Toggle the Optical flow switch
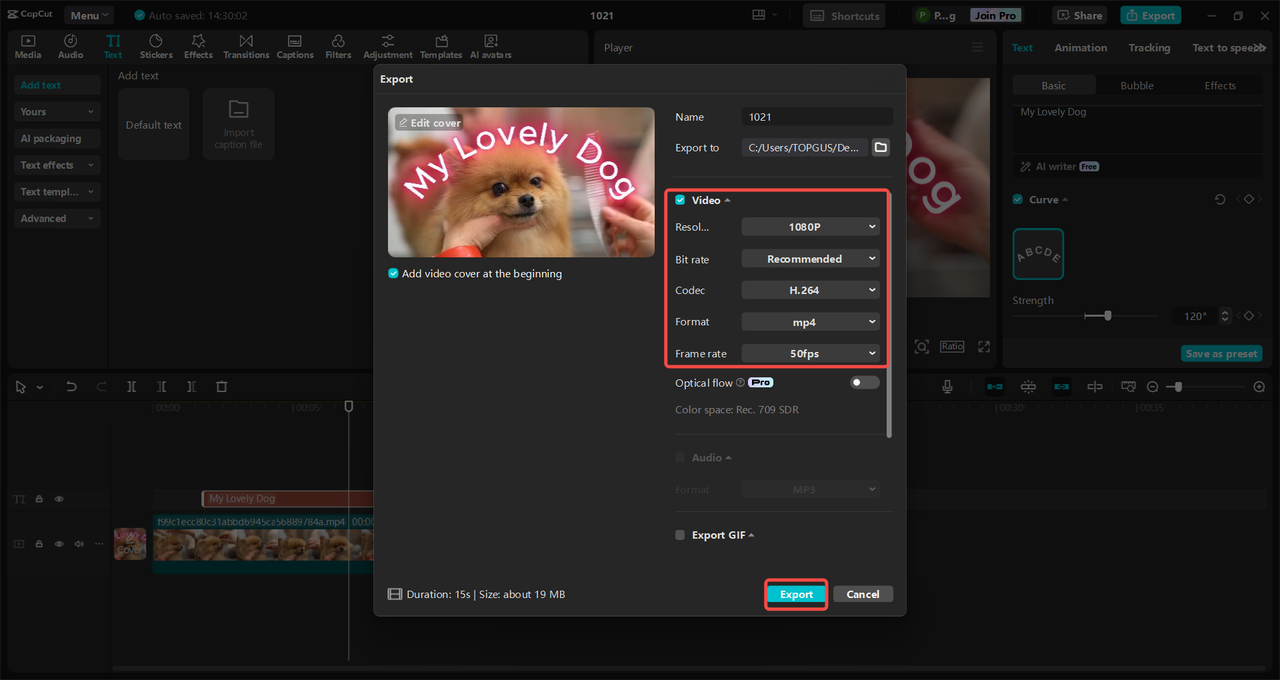 [x=865, y=382]
